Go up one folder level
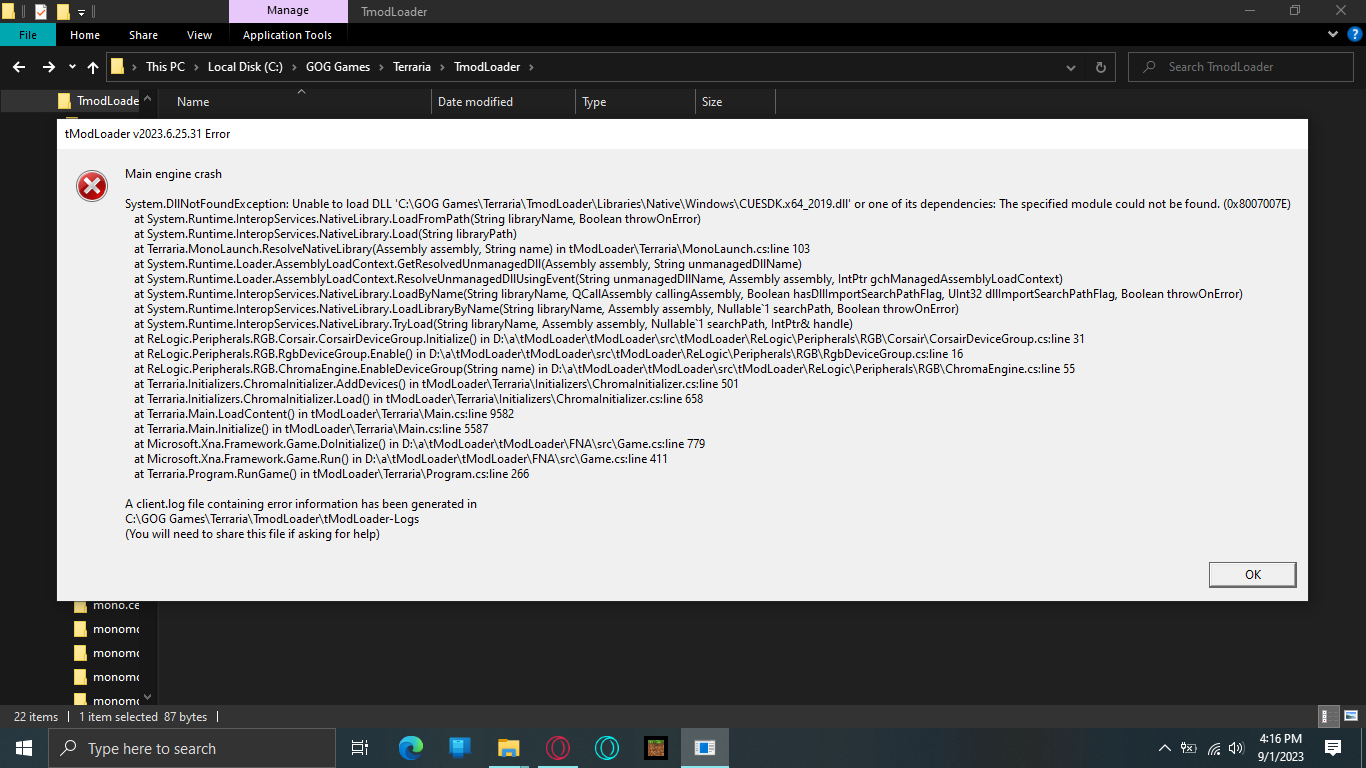 [x=93, y=67]
